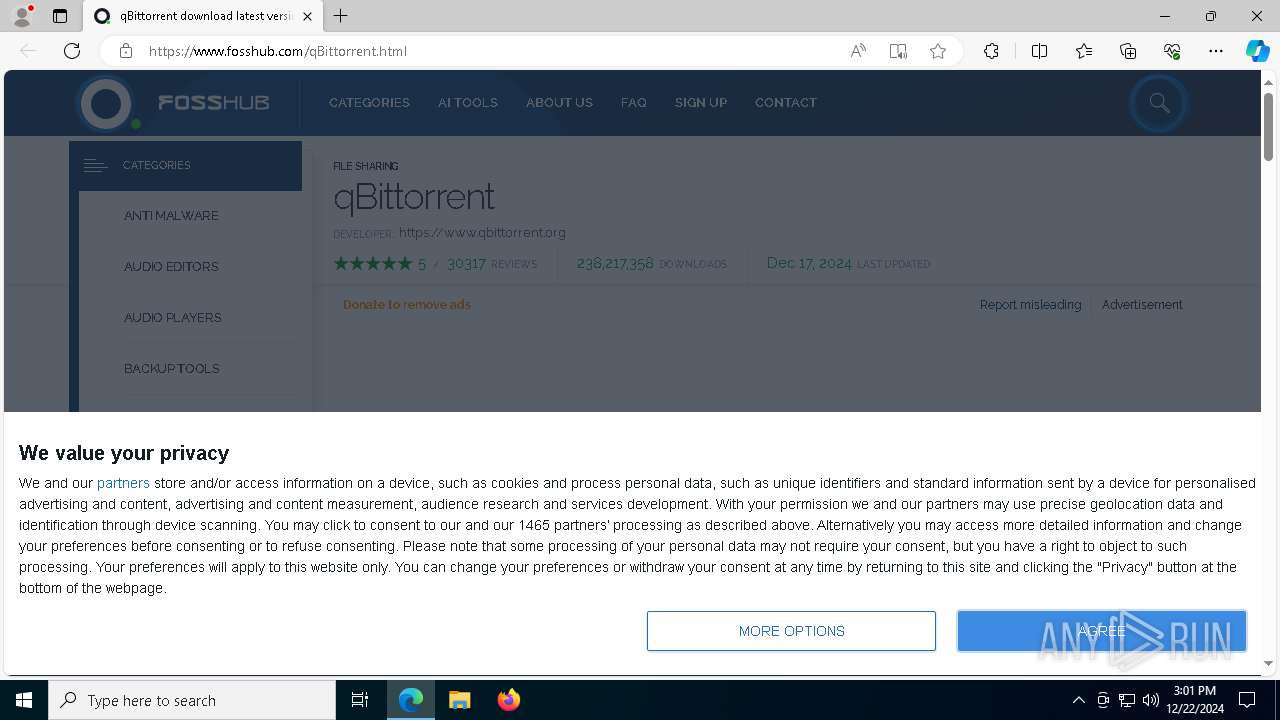
Task: Select AUDIO EDITORS category
Action: (171, 267)
